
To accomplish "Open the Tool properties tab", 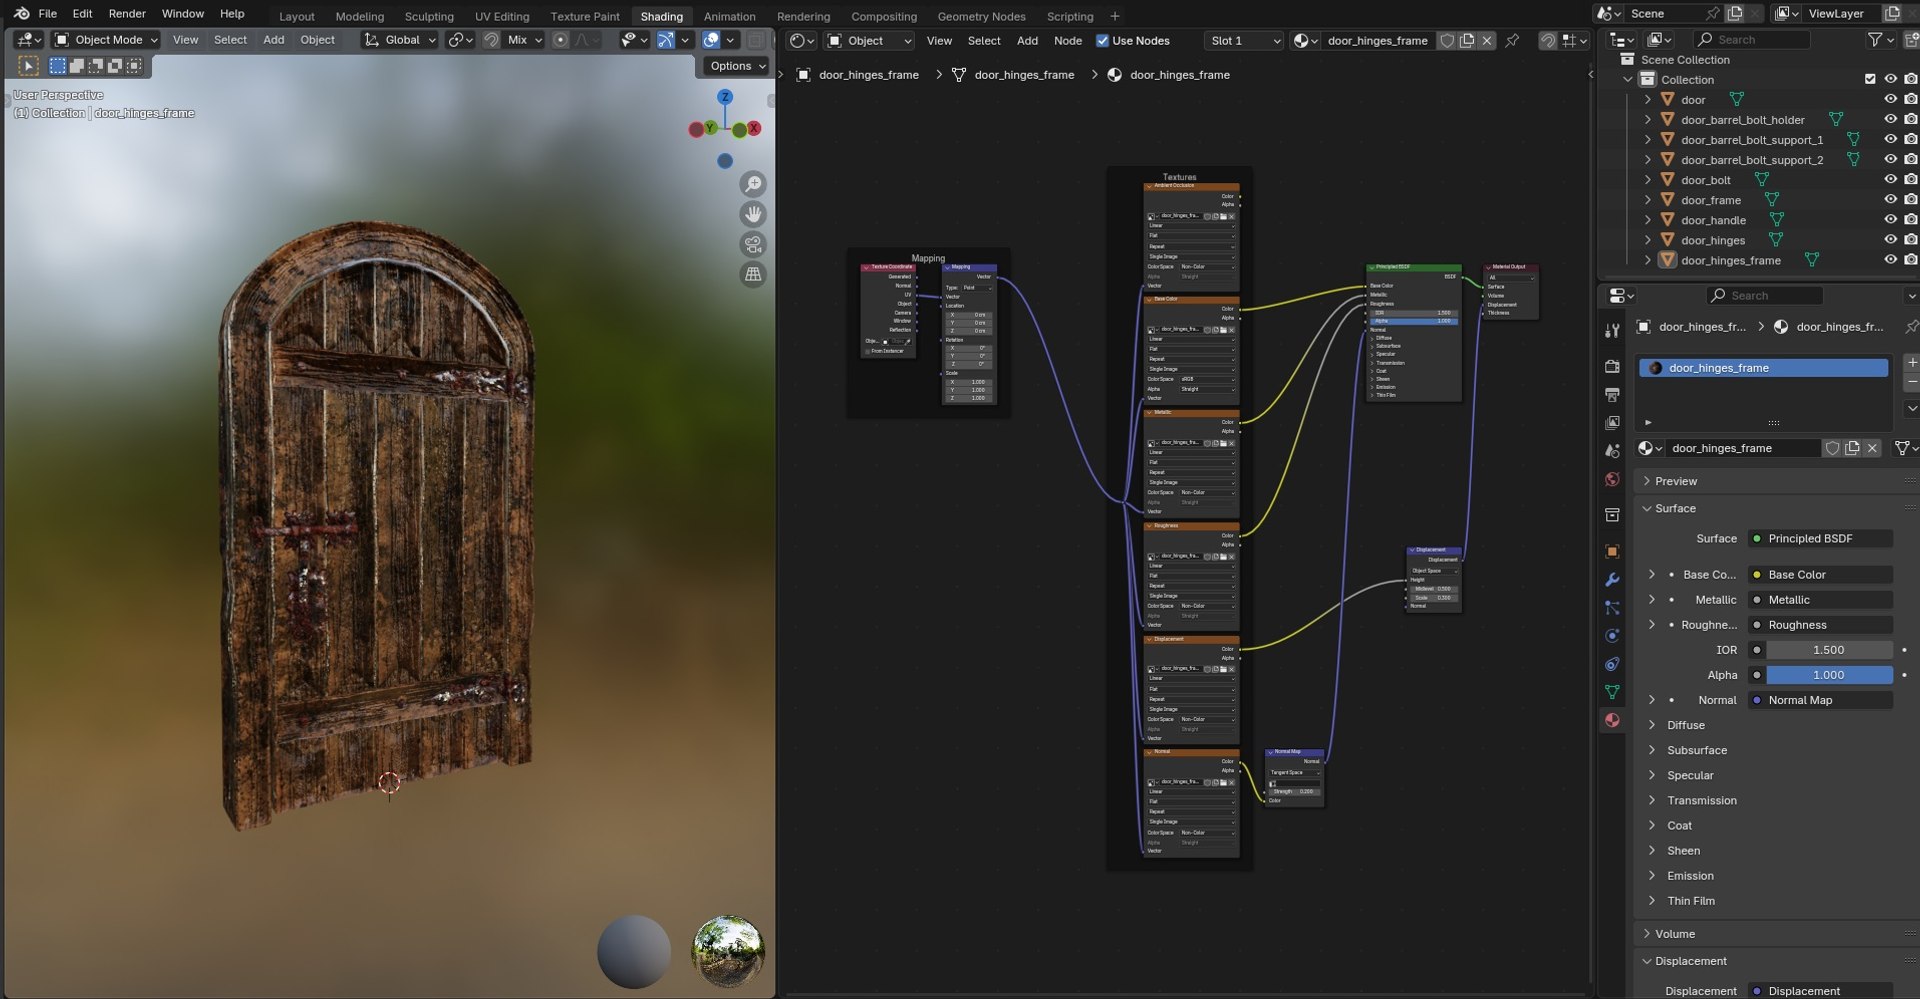I will pyautogui.click(x=1612, y=331).
